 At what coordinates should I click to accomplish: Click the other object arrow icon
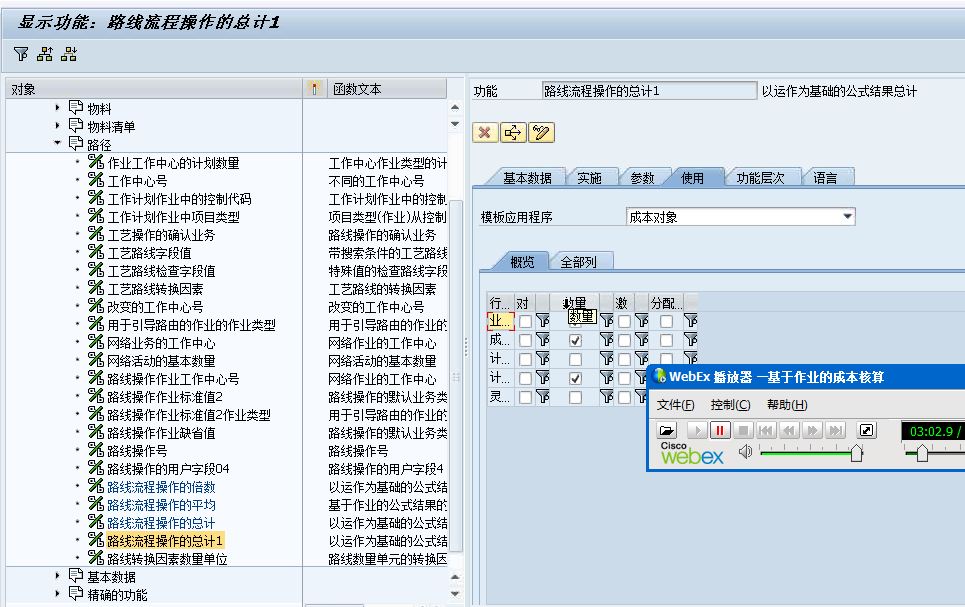[x=513, y=132]
